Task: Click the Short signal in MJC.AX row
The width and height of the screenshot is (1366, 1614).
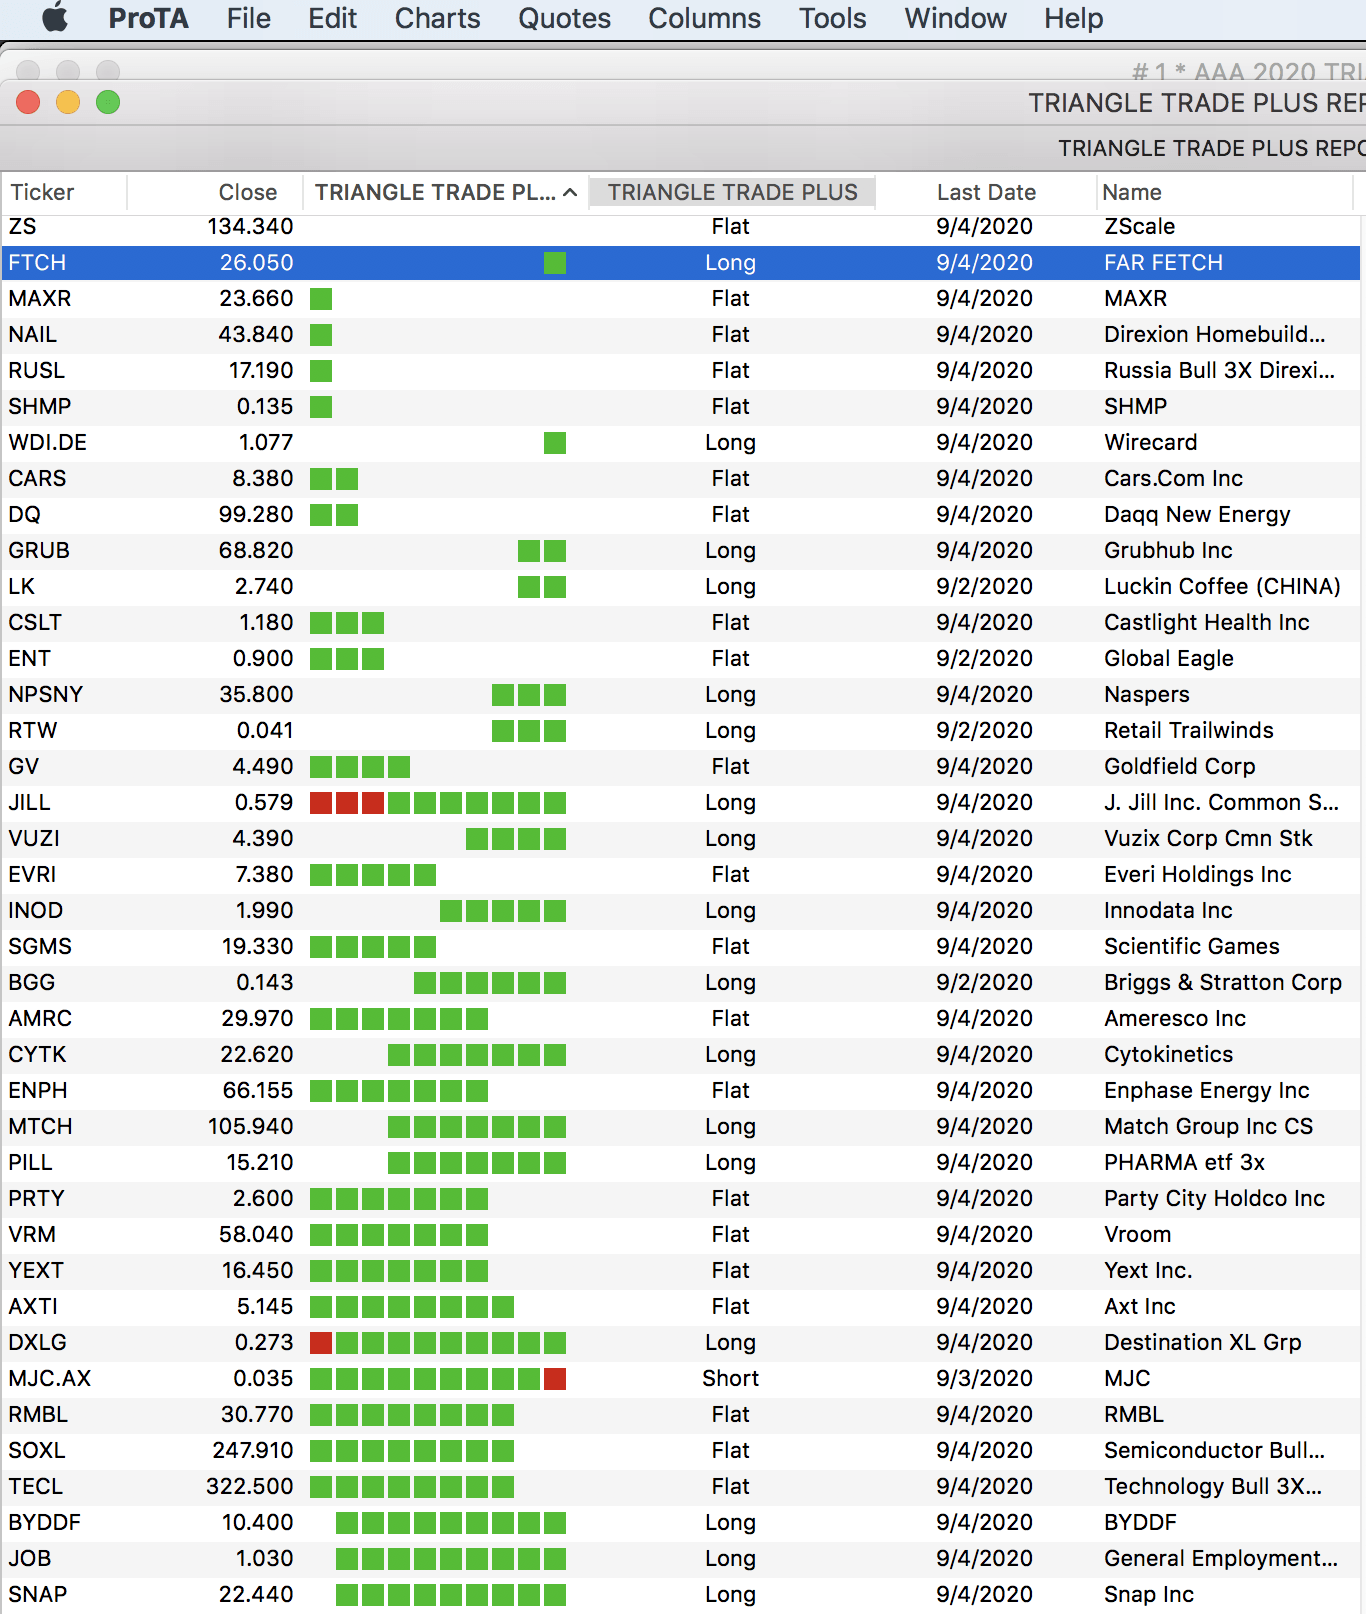Action: tap(730, 1379)
